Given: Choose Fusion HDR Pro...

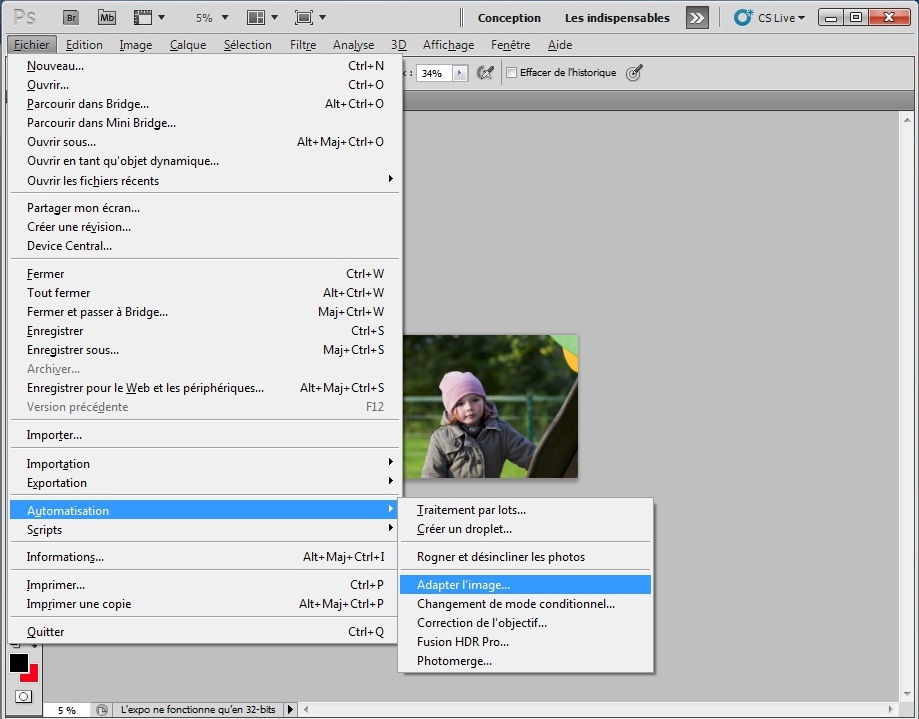Looking at the screenshot, I should 526,642.
